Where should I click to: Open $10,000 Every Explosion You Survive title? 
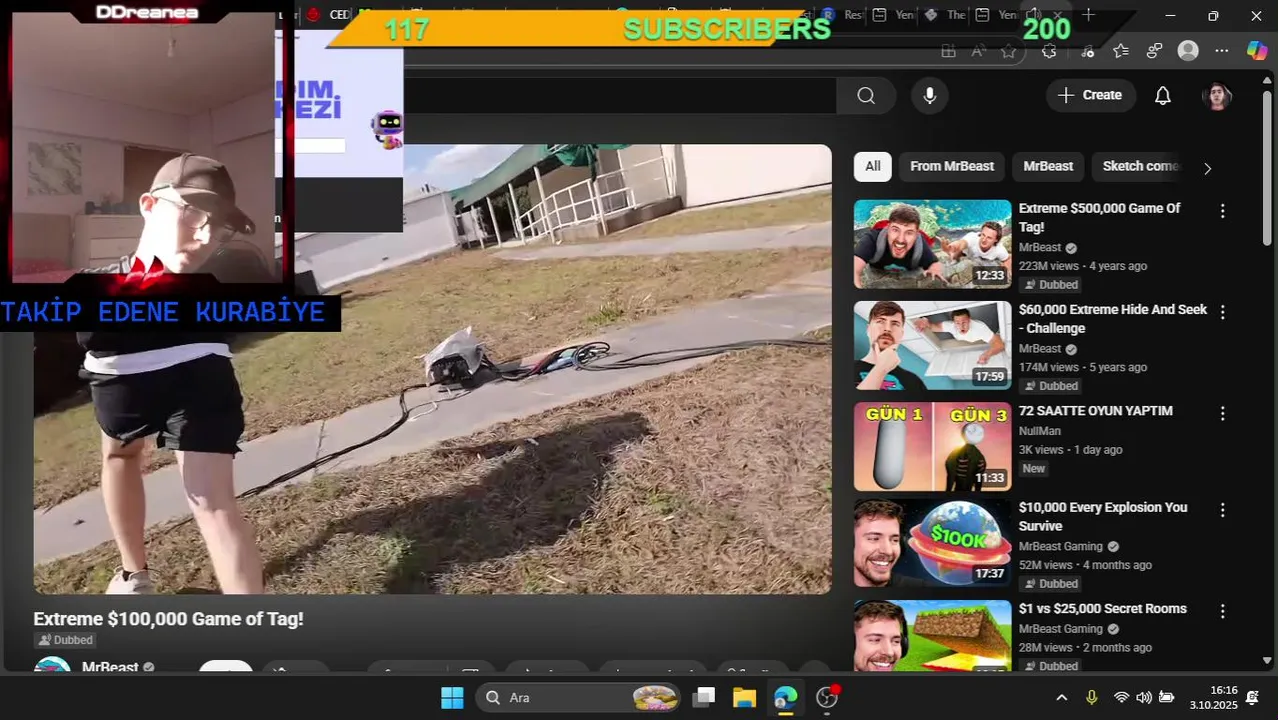[x=1103, y=516]
